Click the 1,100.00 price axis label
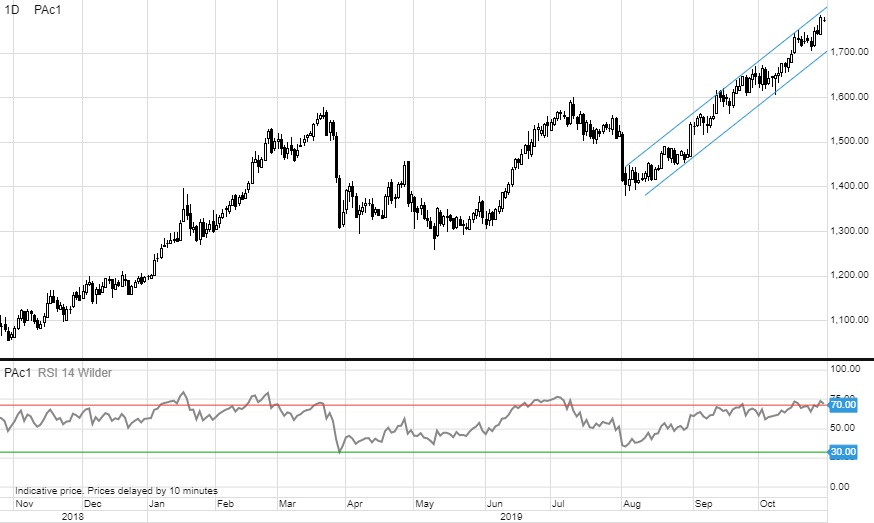 coord(849,319)
